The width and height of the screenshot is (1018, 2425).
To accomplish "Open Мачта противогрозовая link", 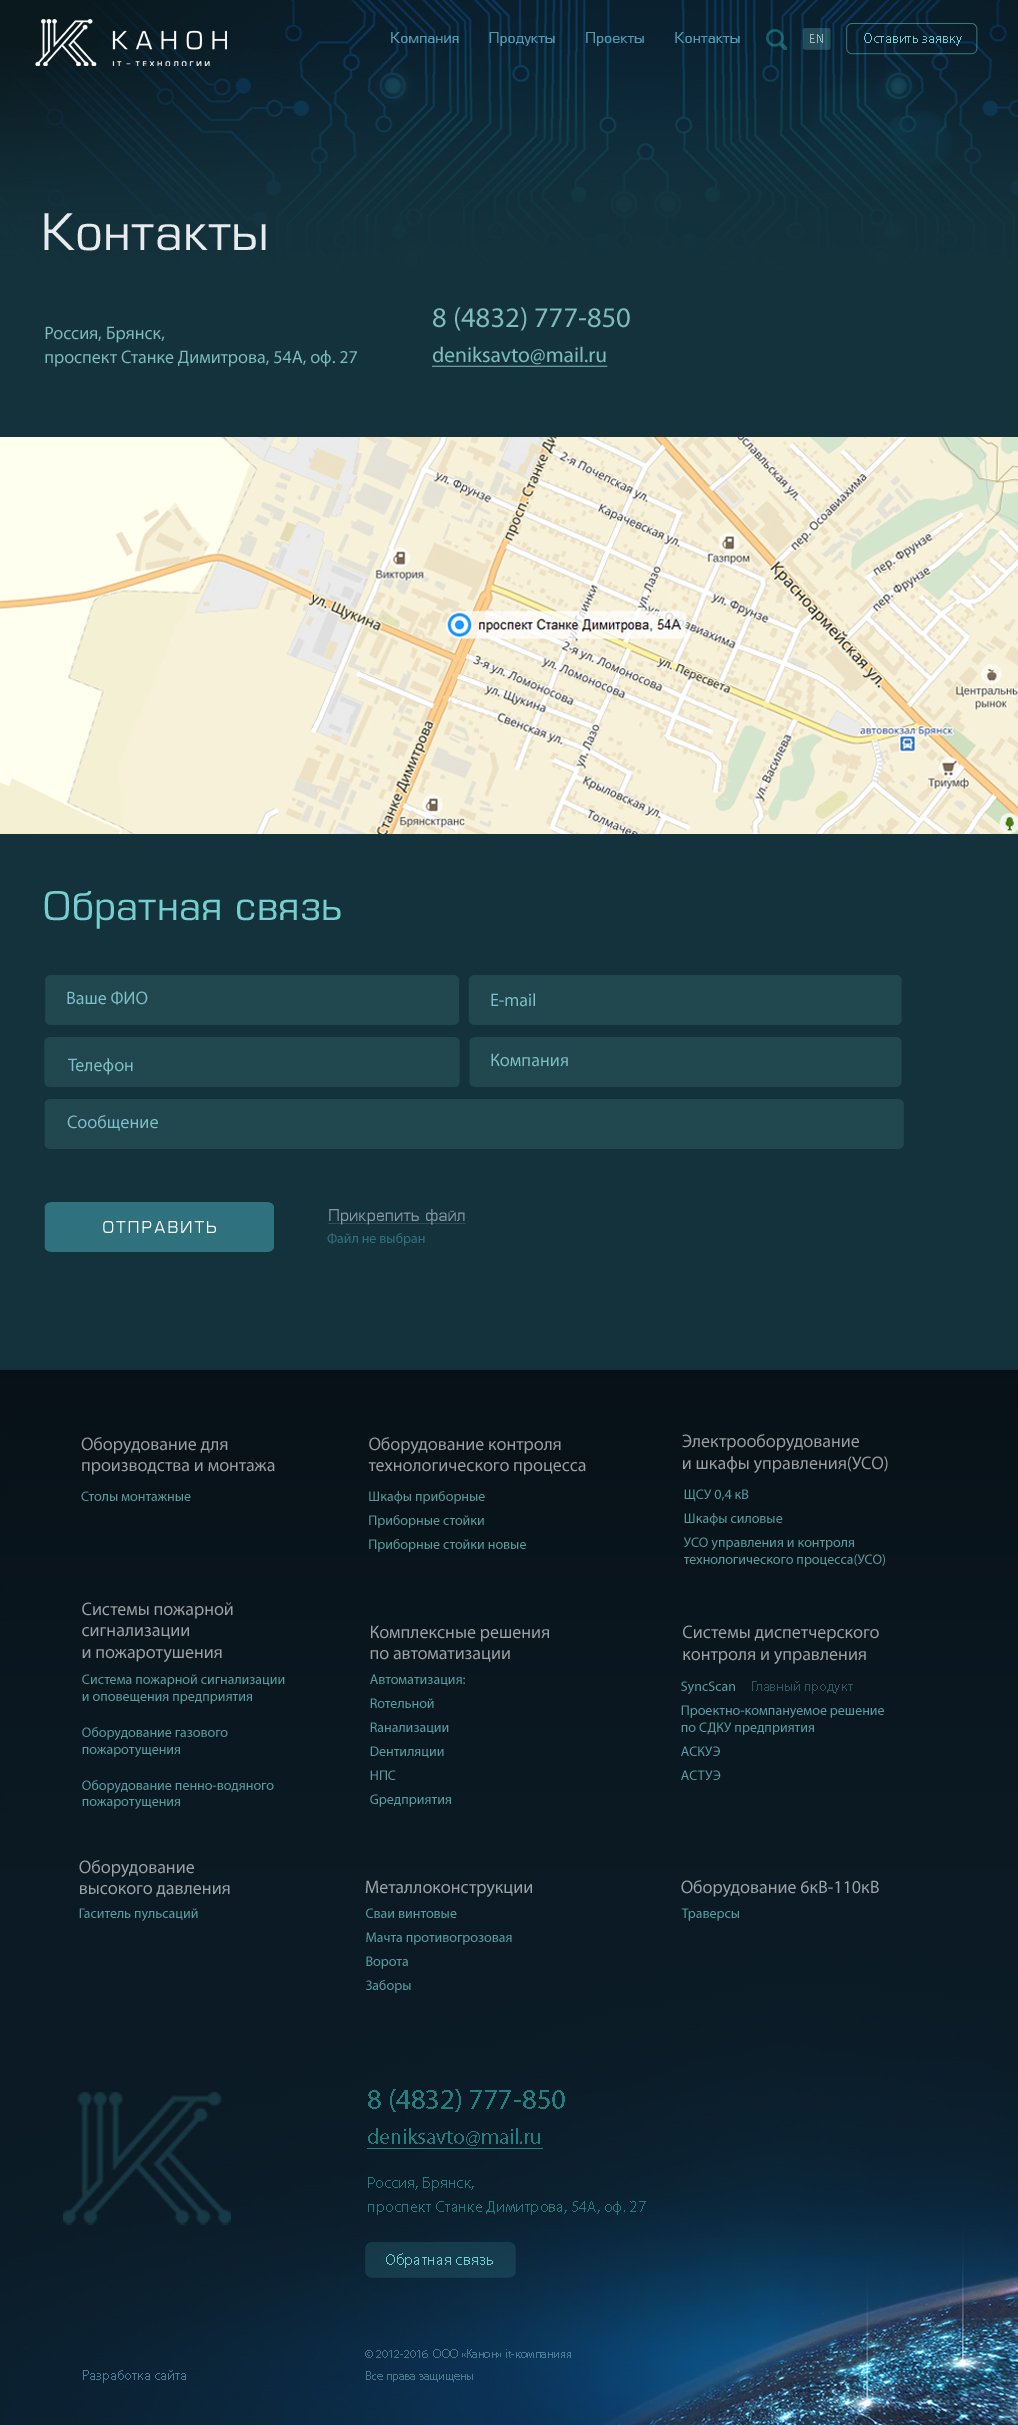I will point(439,1937).
